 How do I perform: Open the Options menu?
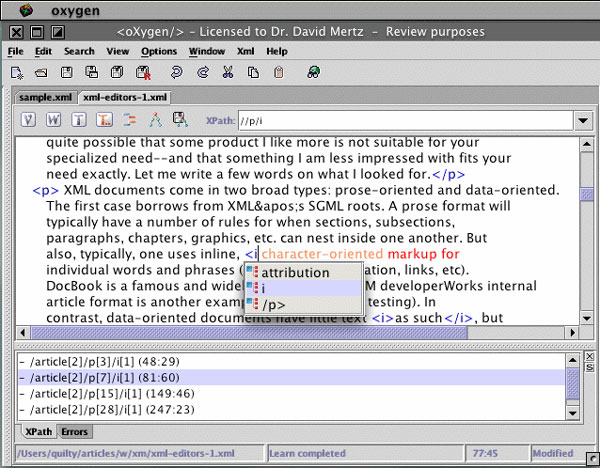(x=158, y=50)
